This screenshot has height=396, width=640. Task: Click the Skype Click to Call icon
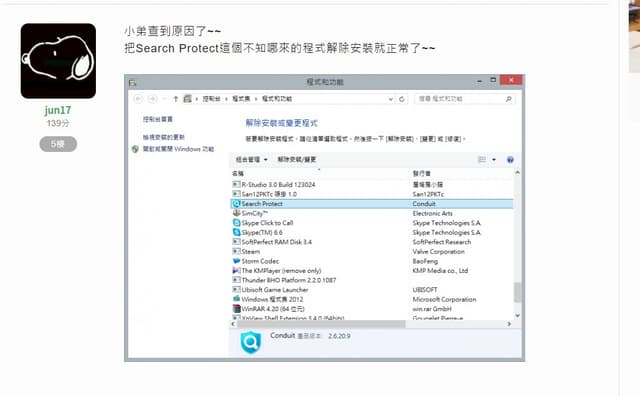coord(236,223)
